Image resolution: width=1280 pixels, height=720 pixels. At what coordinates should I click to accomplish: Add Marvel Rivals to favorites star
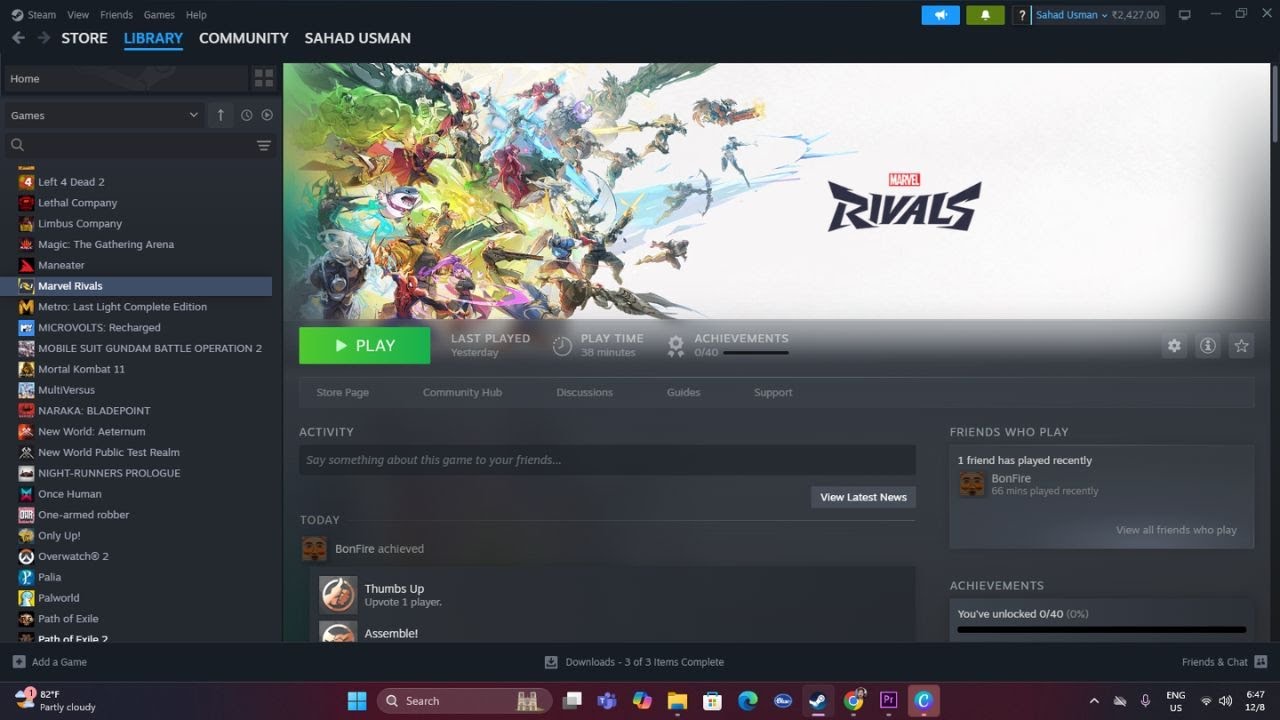(1241, 345)
